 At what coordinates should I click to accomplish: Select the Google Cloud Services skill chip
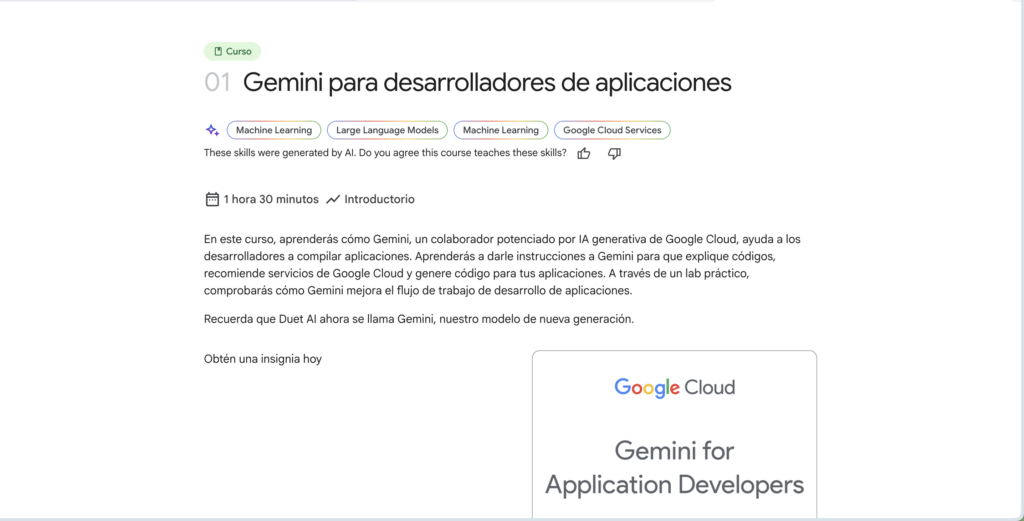click(x=613, y=130)
